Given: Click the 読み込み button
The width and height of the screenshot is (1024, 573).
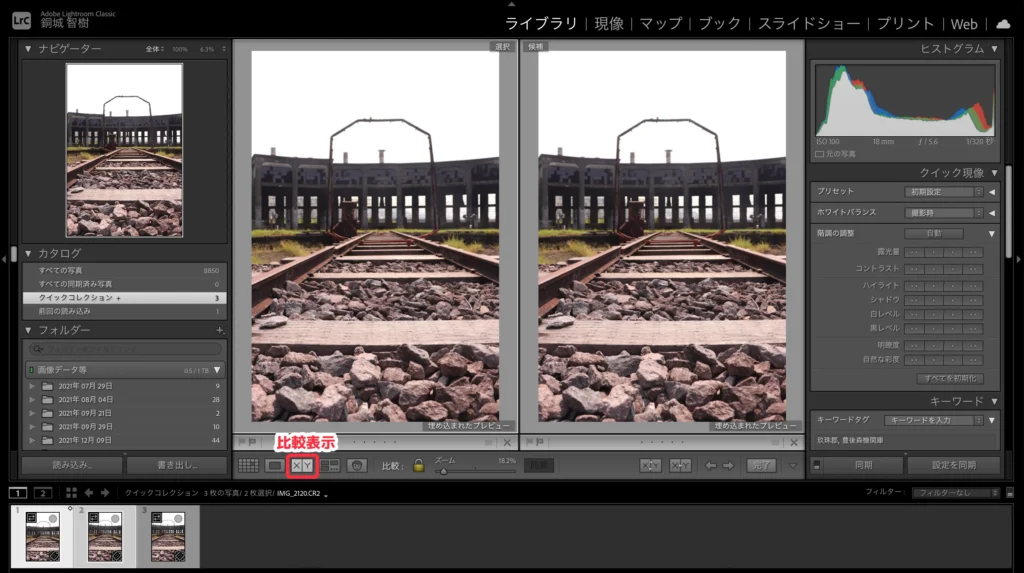Looking at the screenshot, I should [72, 465].
